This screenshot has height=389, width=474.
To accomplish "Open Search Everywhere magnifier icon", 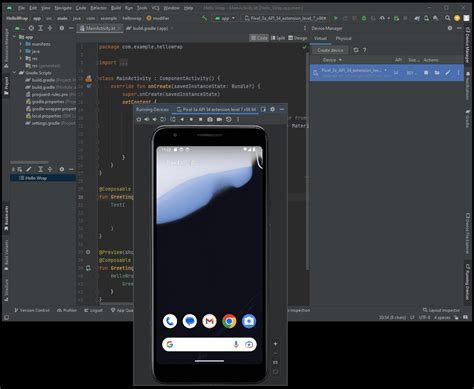I will coord(448,18).
